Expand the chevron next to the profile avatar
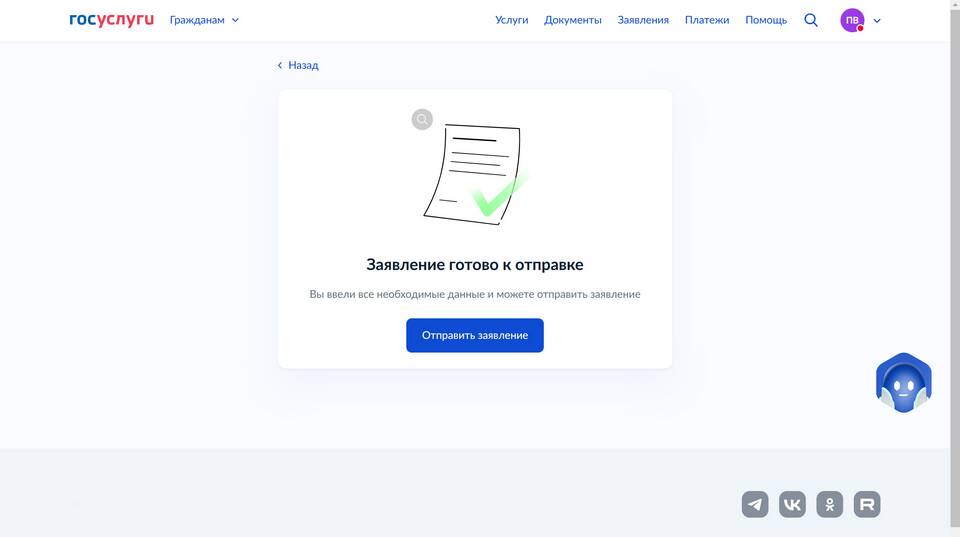Viewport: 960px width, 537px height. 877,20
